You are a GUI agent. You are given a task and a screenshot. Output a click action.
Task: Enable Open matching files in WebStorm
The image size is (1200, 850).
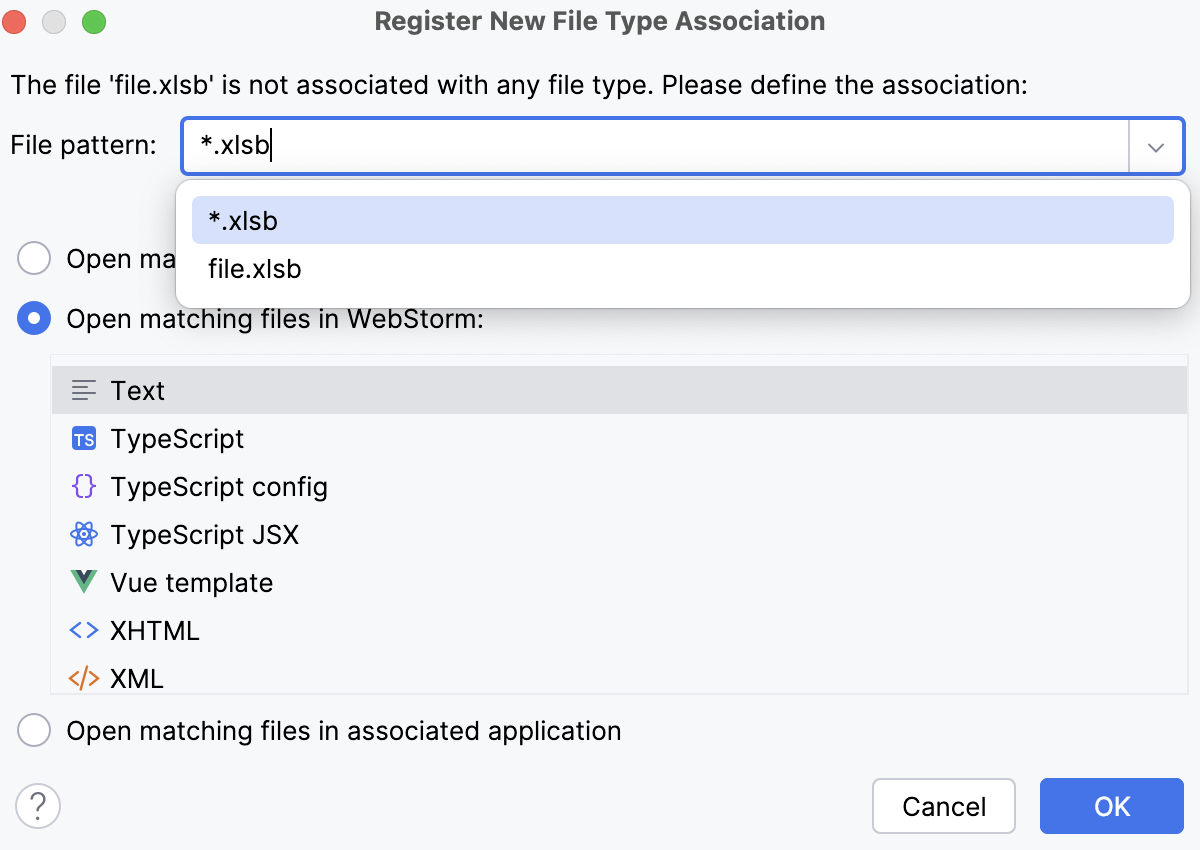click(x=33, y=318)
